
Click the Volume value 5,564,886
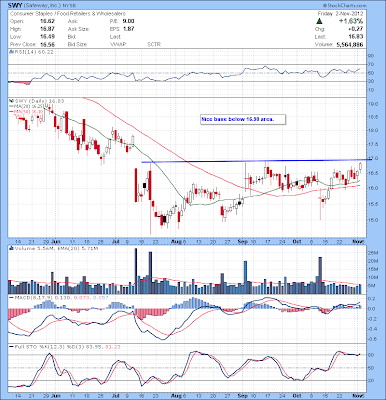[x=350, y=44]
